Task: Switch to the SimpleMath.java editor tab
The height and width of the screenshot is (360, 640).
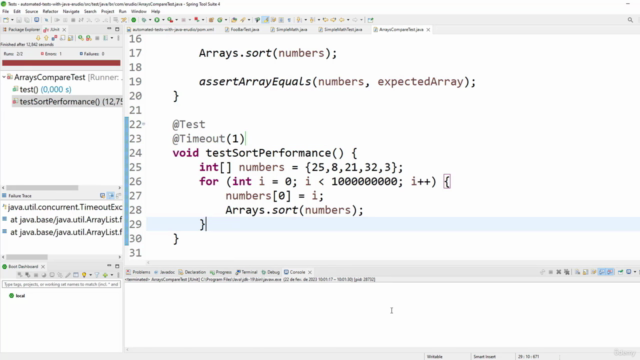Action: (x=289, y=29)
